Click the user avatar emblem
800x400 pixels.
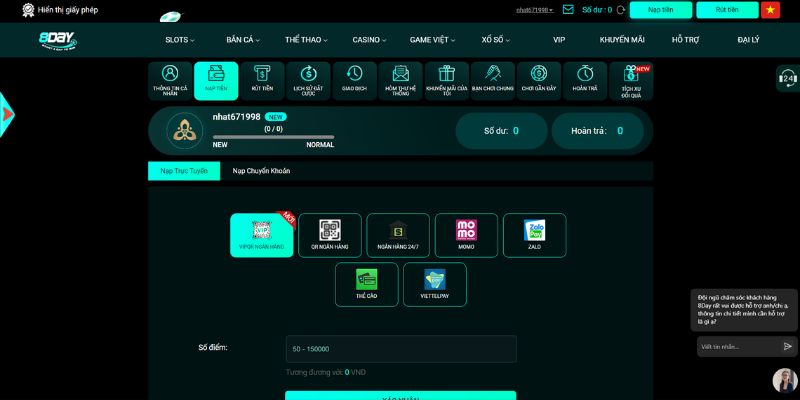point(185,131)
